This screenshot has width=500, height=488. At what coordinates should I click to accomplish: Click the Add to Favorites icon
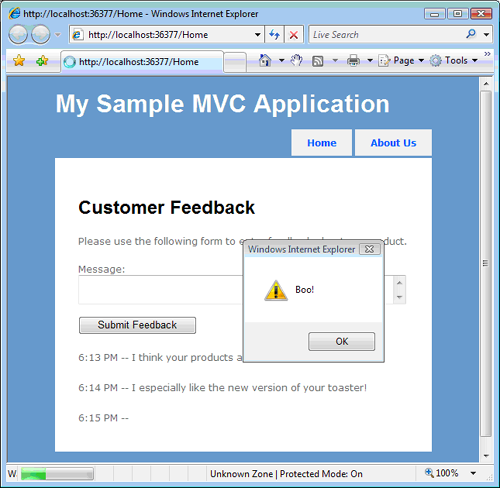coord(42,61)
